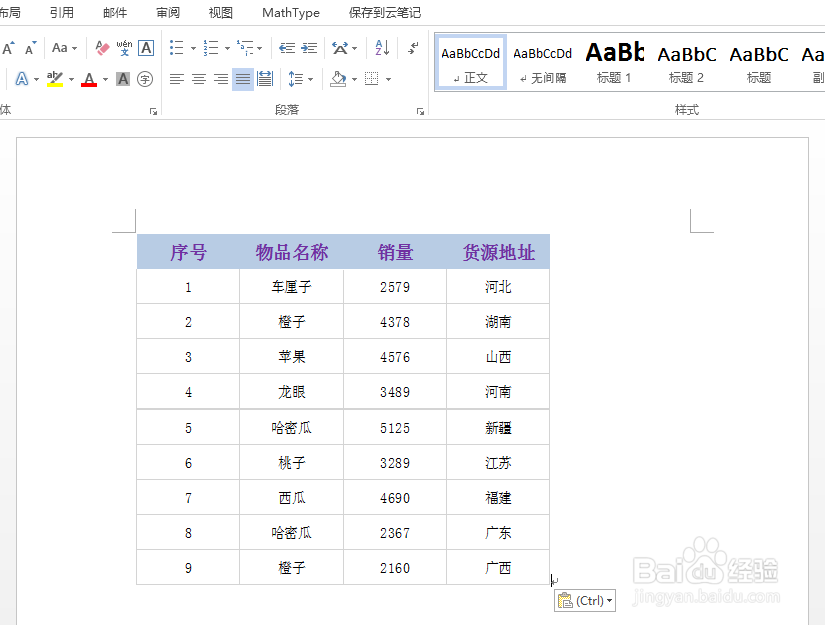825x625 pixels.
Task: Open the 保存到云笔记 ribbon tab
Action: (385, 13)
